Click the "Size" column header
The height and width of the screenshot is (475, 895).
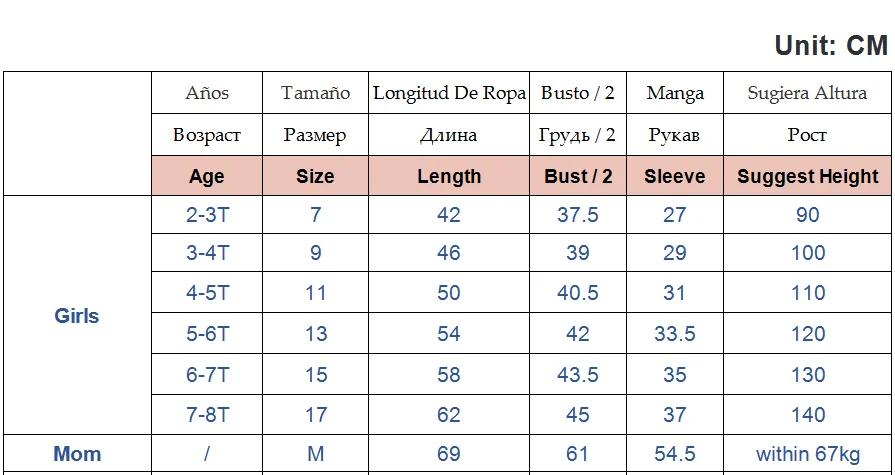315,177
